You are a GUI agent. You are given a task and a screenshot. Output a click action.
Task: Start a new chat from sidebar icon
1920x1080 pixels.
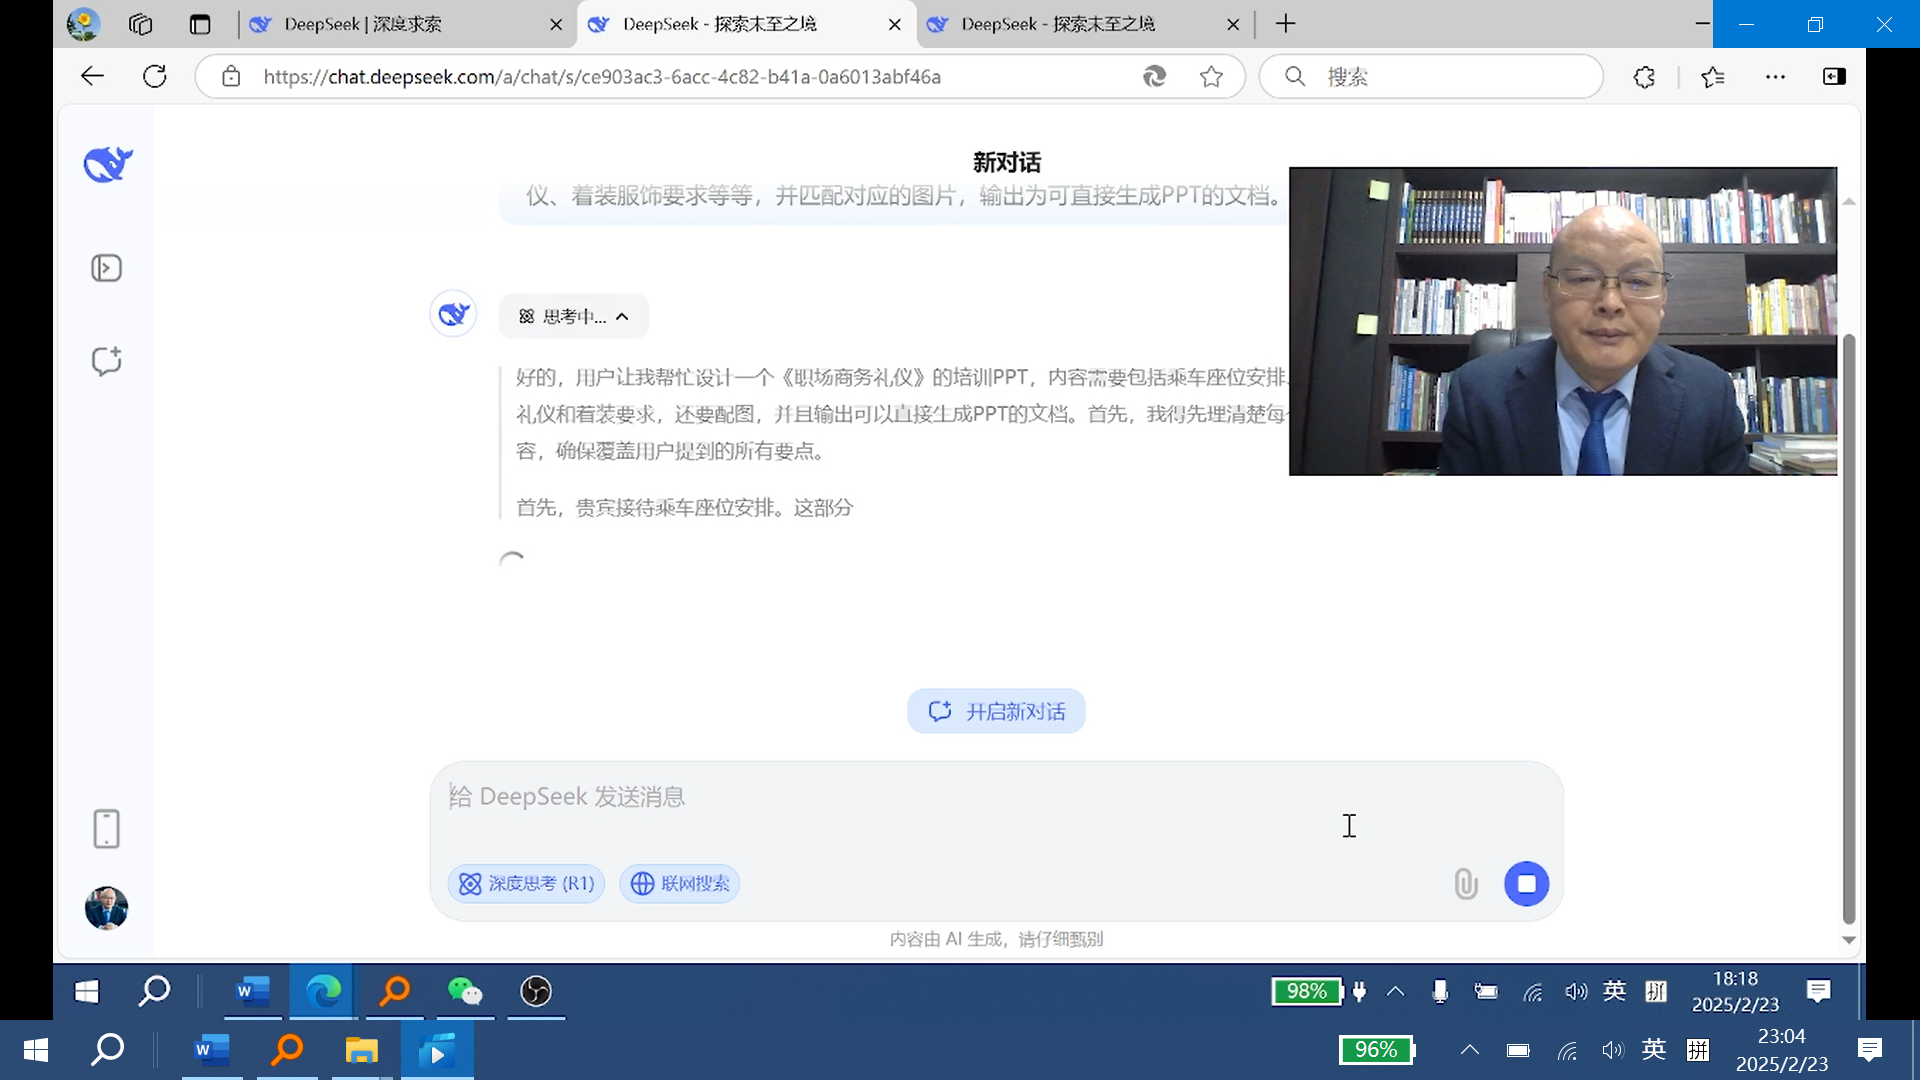[x=107, y=361]
